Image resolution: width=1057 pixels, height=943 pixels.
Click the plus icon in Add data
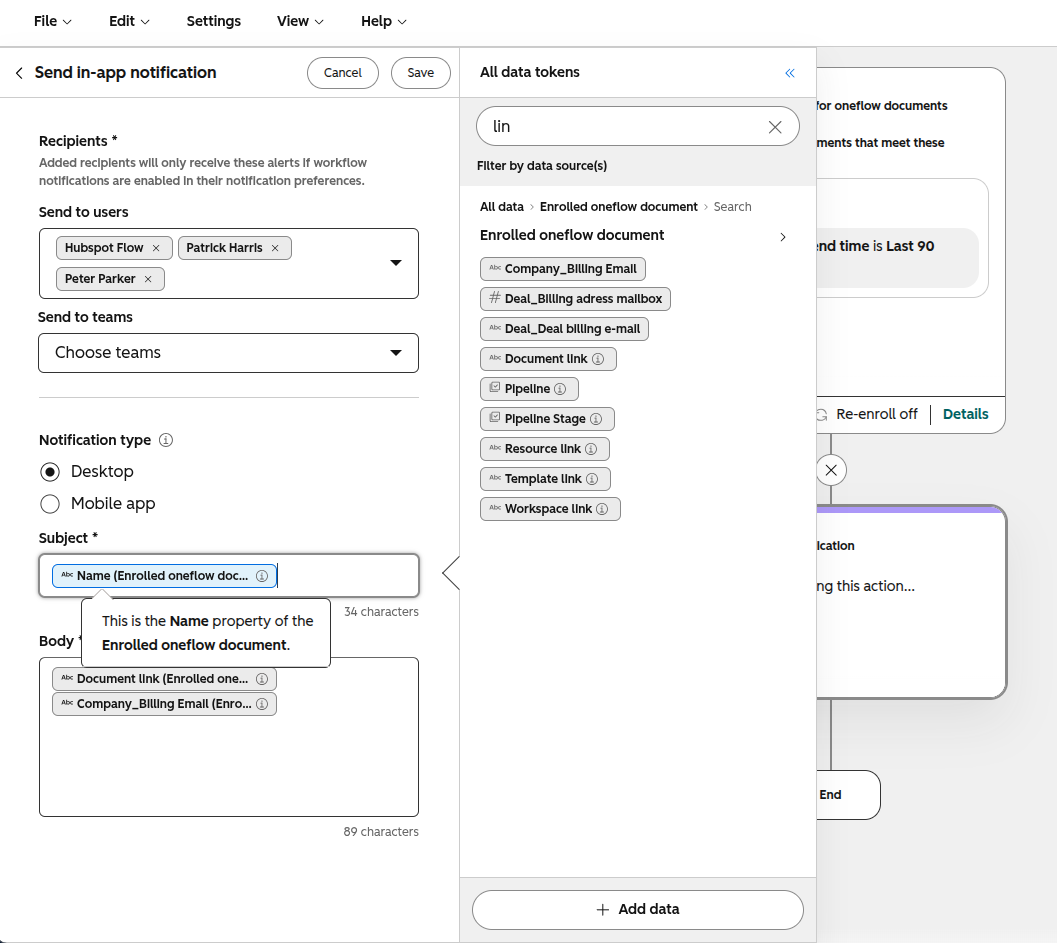coord(603,909)
